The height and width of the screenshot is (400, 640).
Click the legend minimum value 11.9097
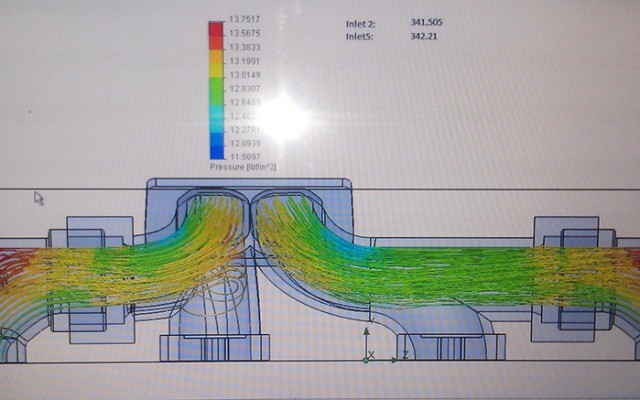tap(243, 156)
